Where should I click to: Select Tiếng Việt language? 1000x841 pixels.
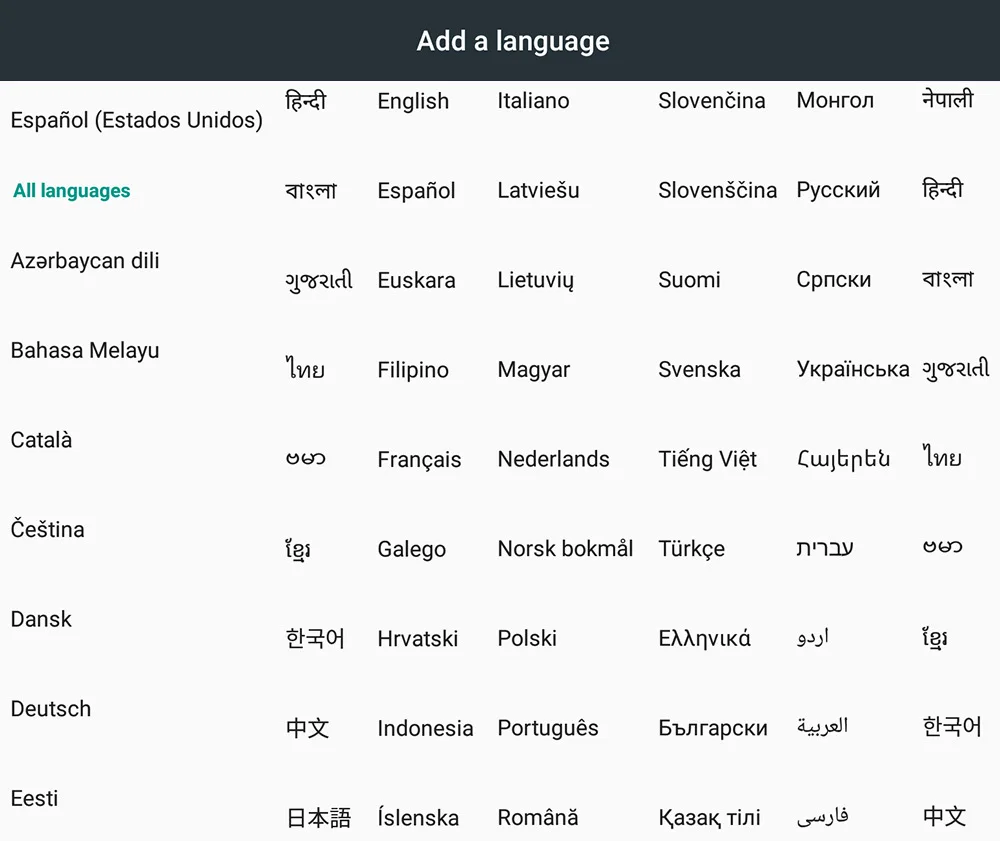[707, 458]
